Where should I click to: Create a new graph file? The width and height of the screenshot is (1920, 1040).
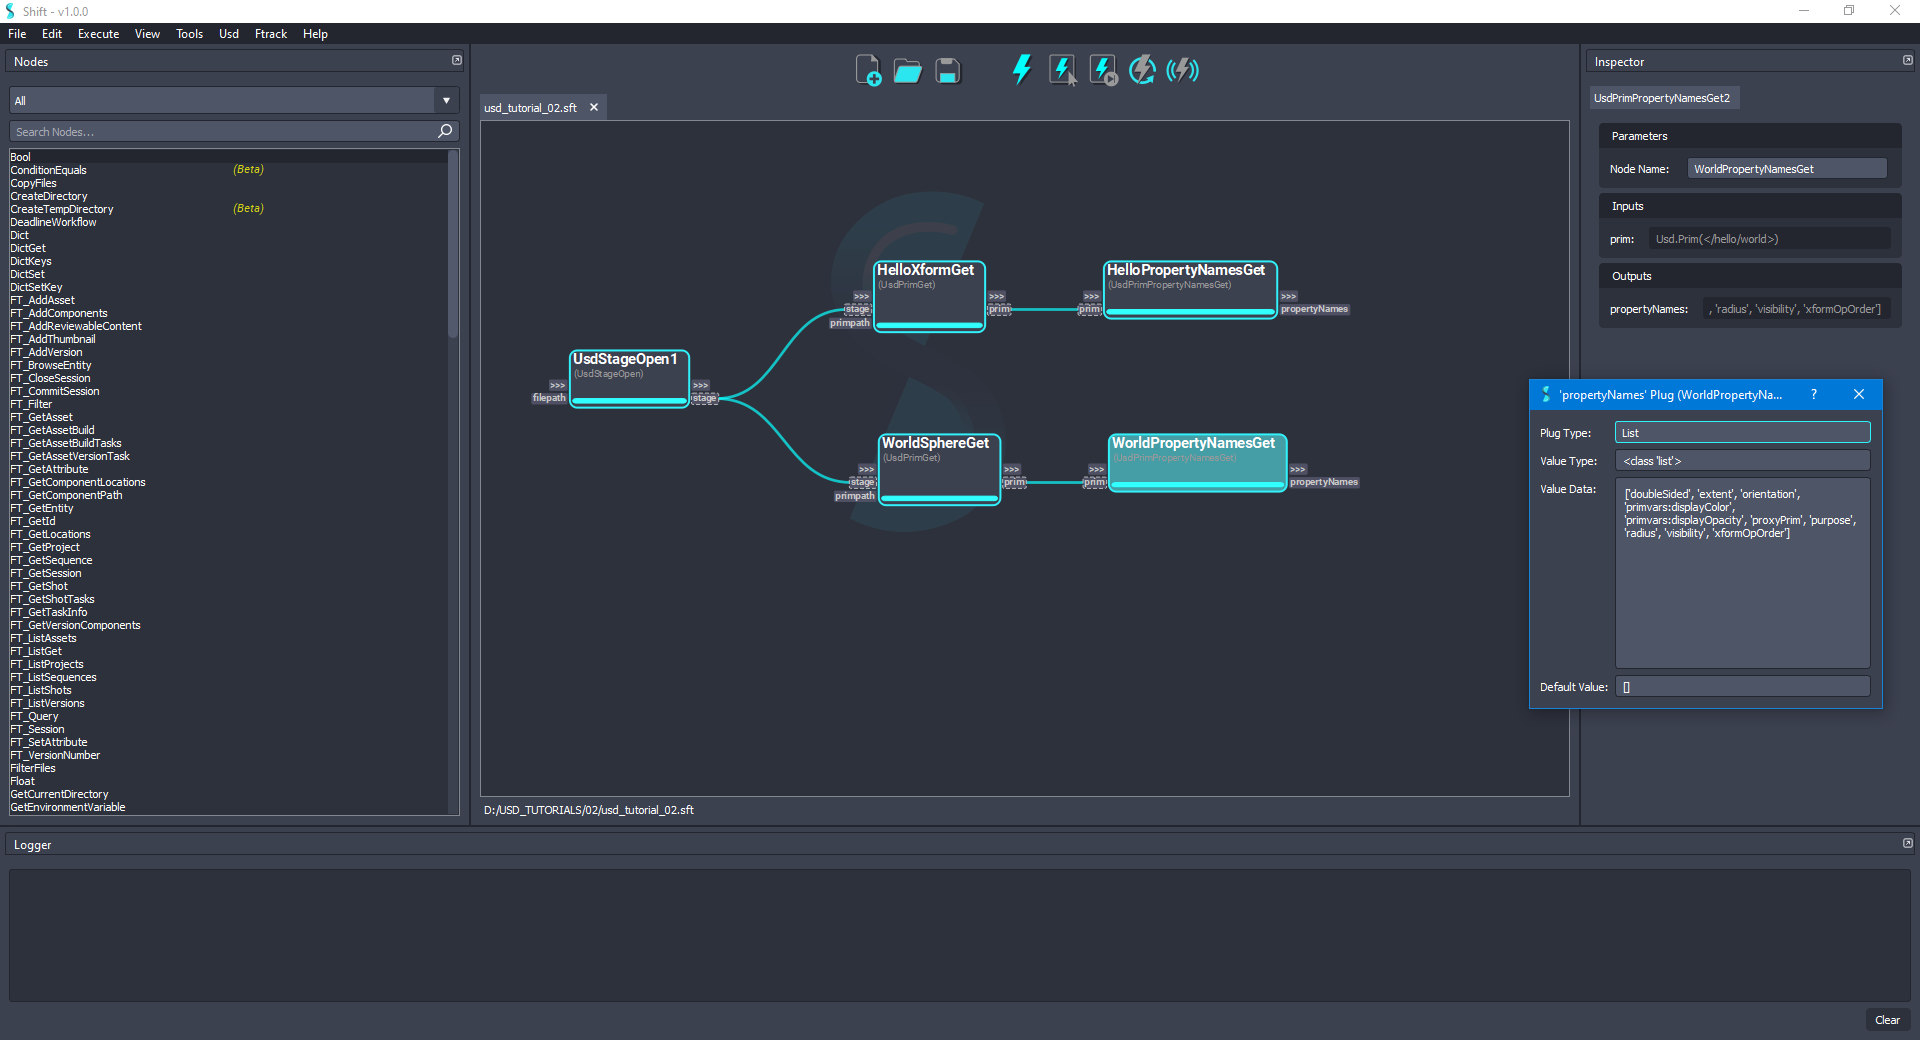click(868, 70)
